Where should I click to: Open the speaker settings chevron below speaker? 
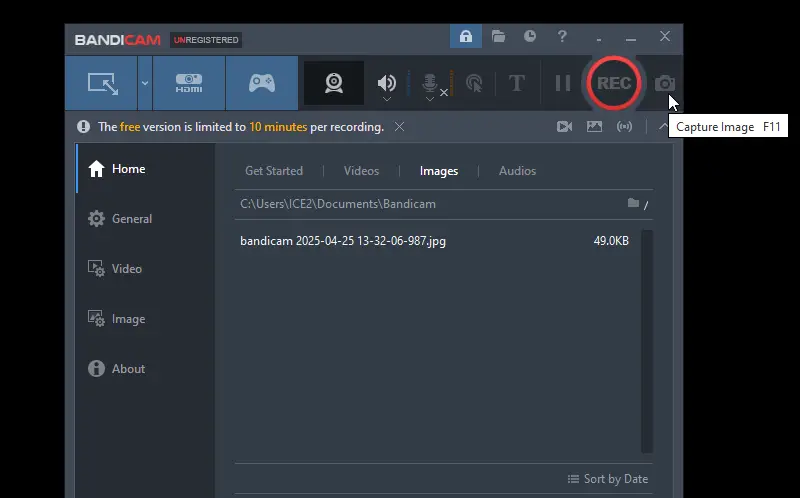387,99
